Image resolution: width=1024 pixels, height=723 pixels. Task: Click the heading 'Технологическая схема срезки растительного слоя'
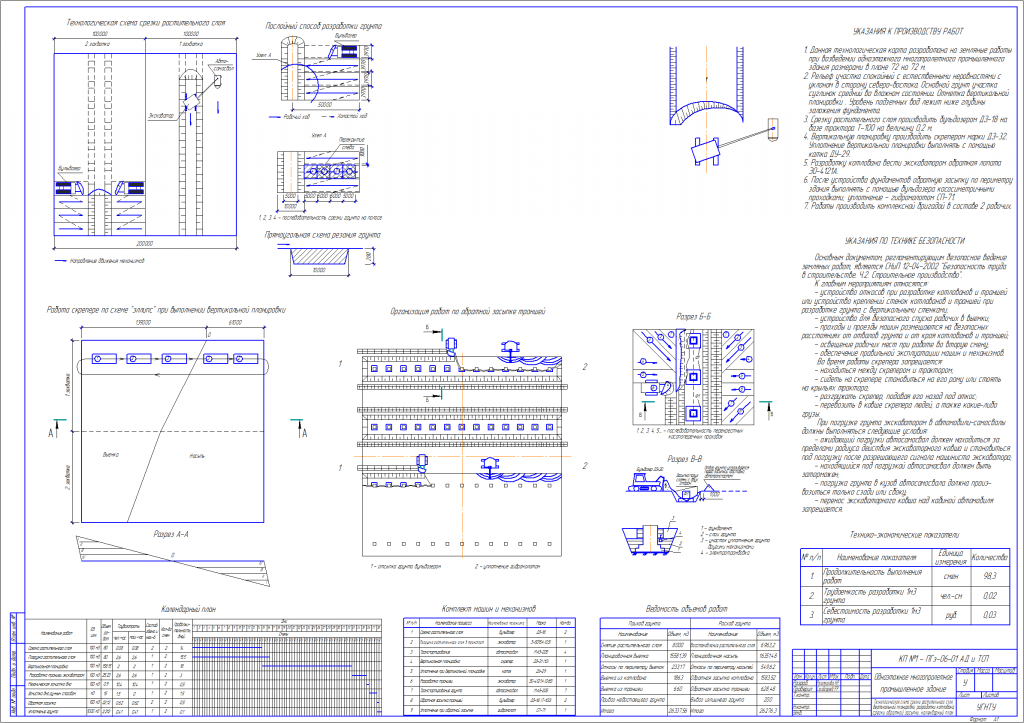(x=146, y=23)
